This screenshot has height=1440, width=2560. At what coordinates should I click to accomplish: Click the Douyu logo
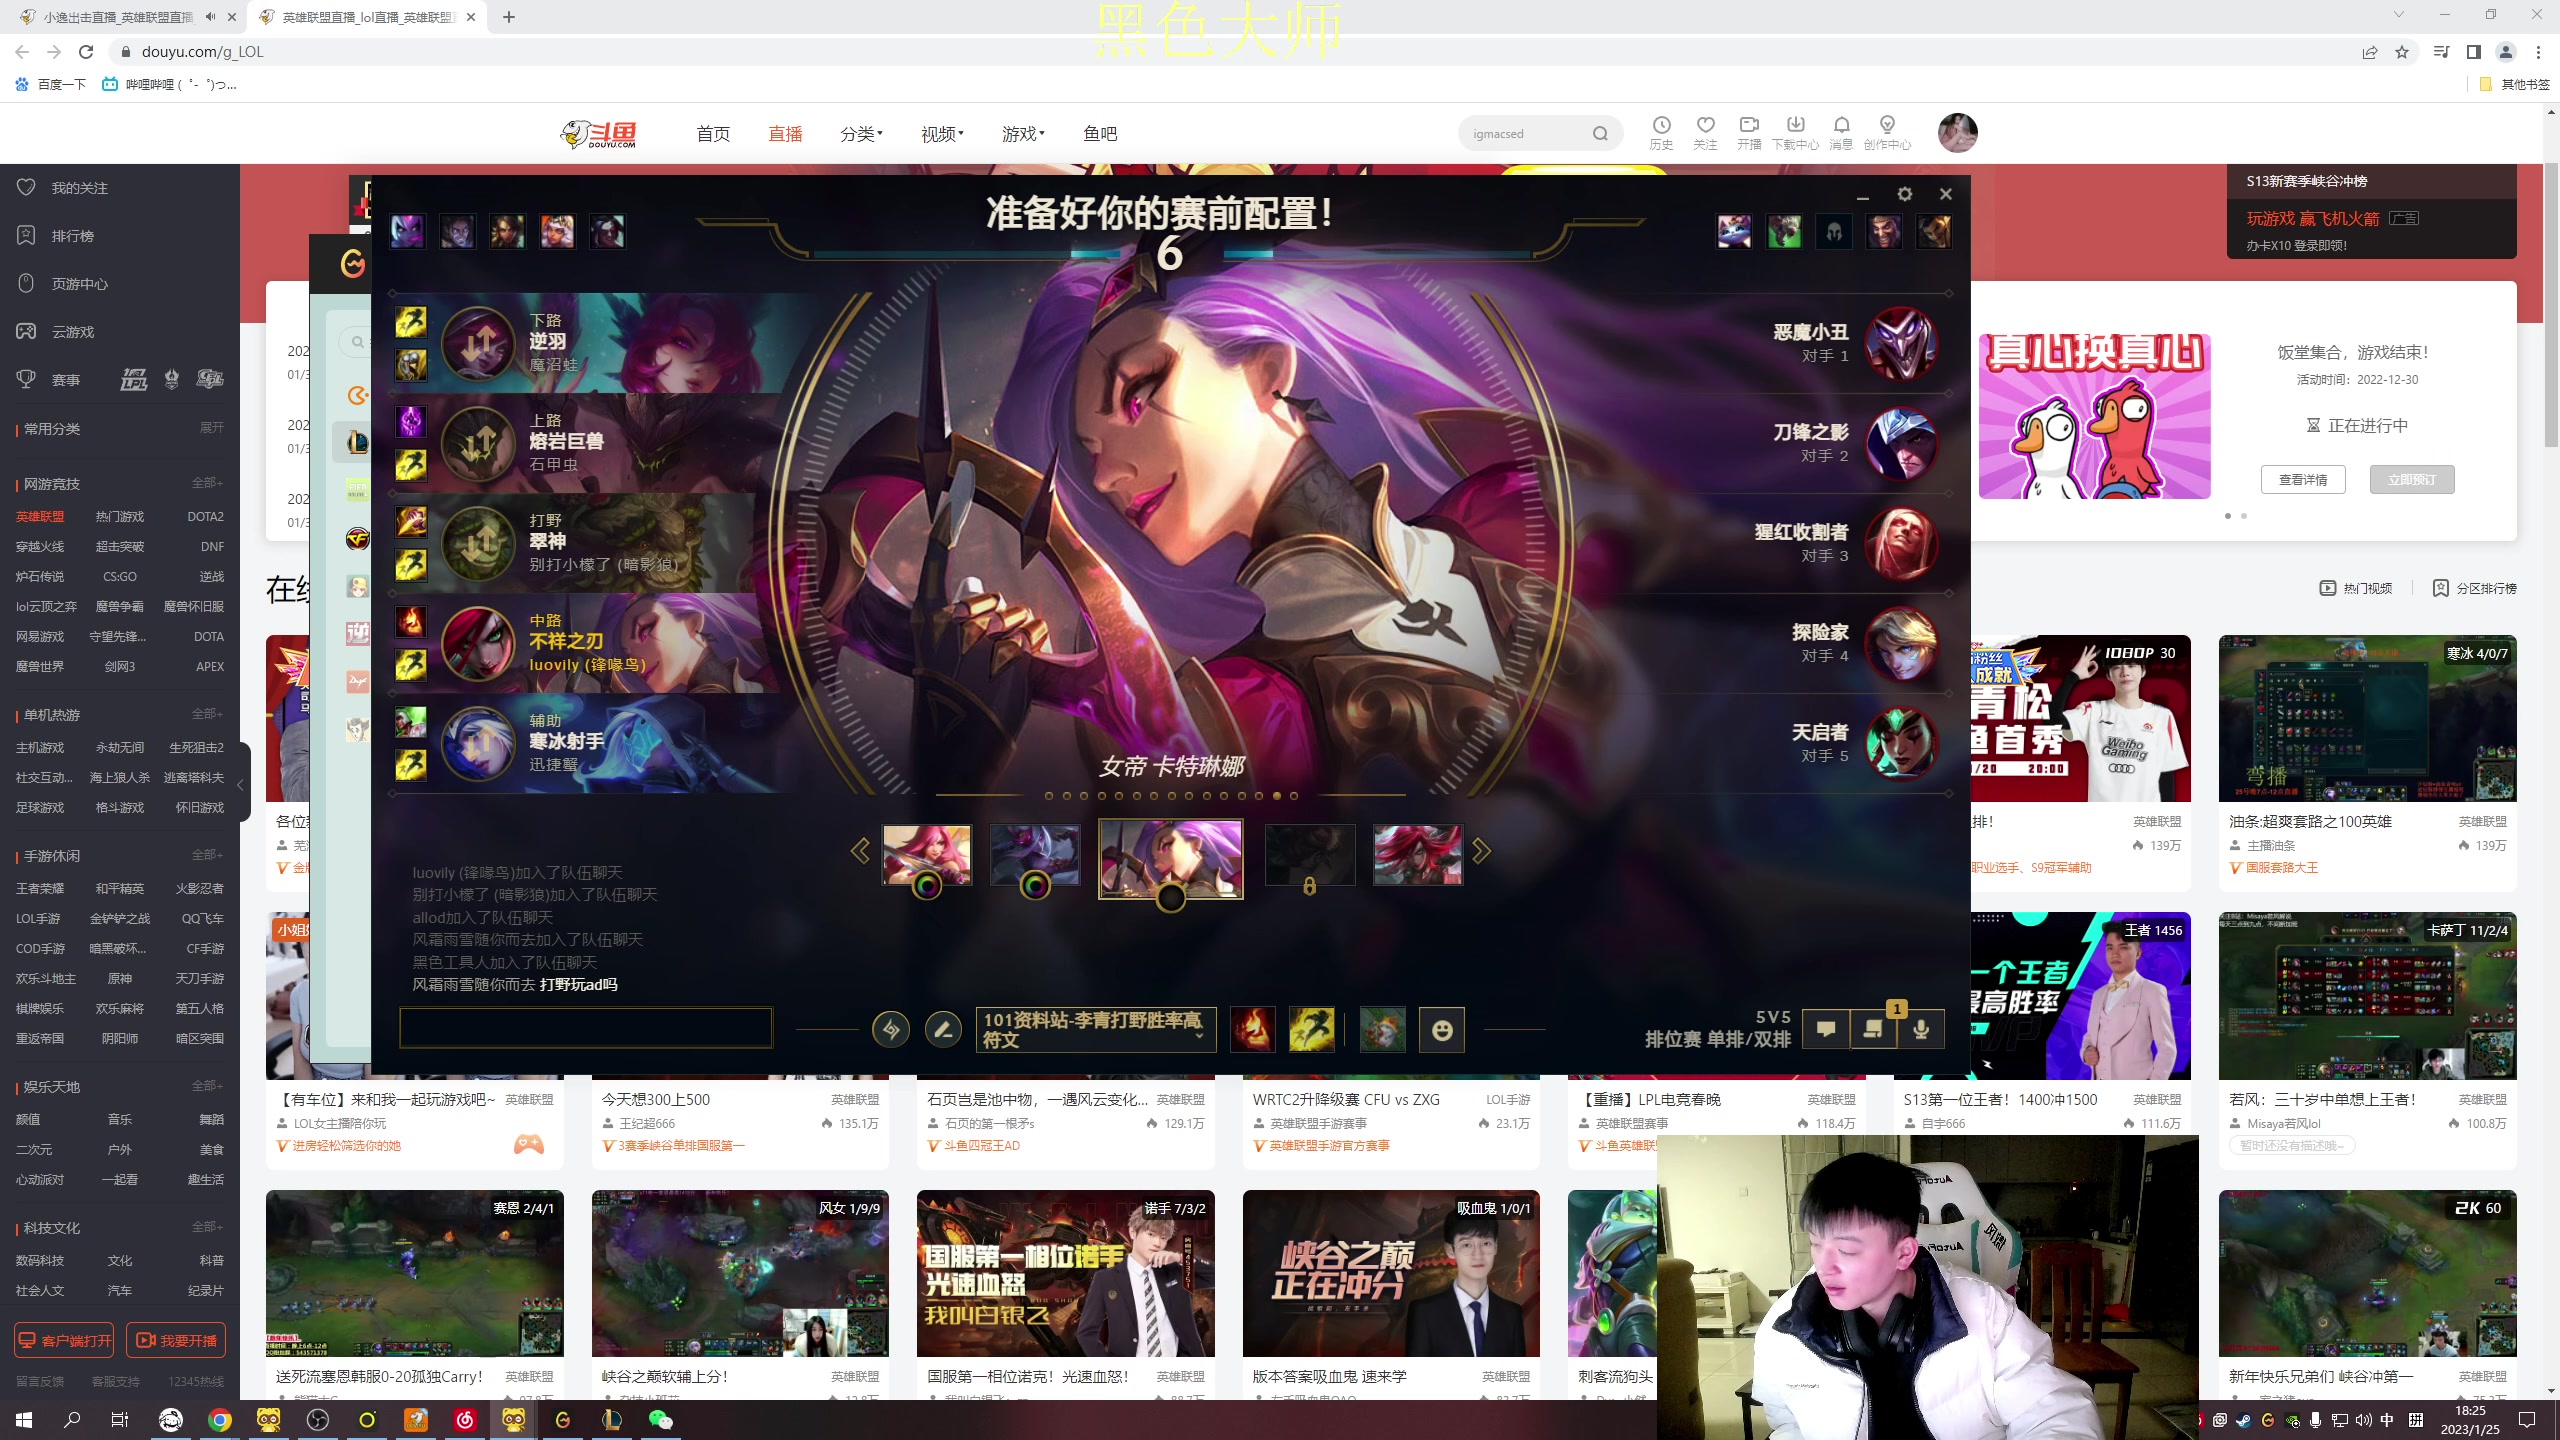pyautogui.click(x=599, y=134)
